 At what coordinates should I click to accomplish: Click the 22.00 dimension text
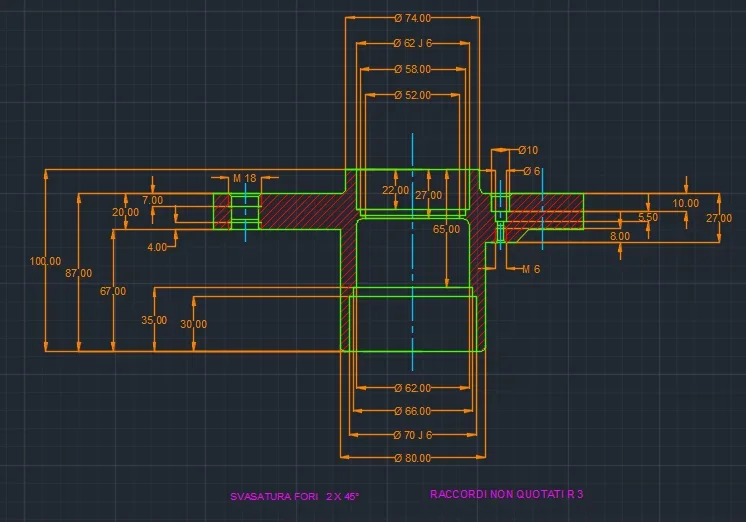click(x=396, y=190)
